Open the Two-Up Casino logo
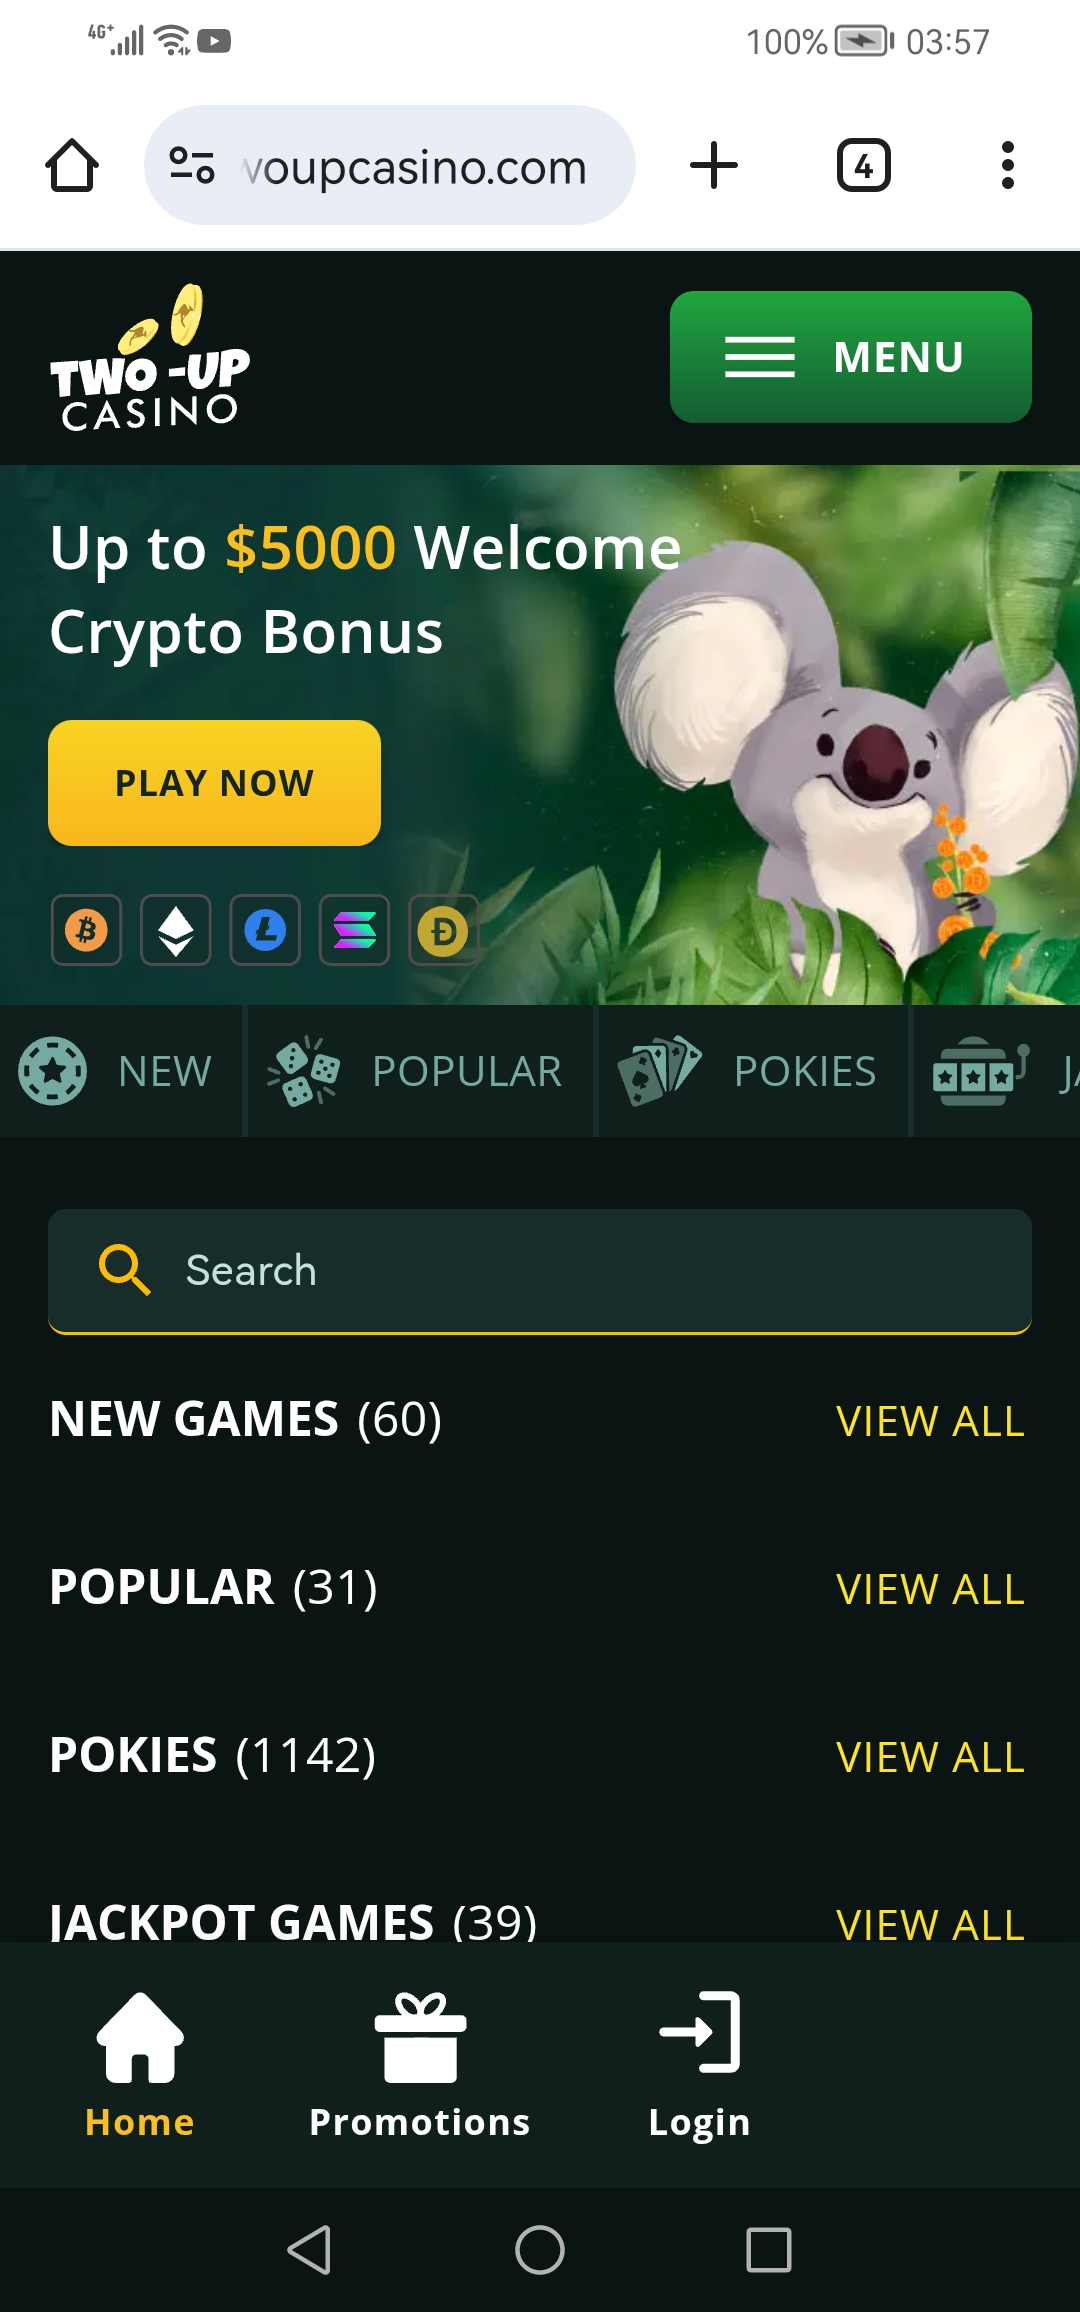 coord(150,358)
